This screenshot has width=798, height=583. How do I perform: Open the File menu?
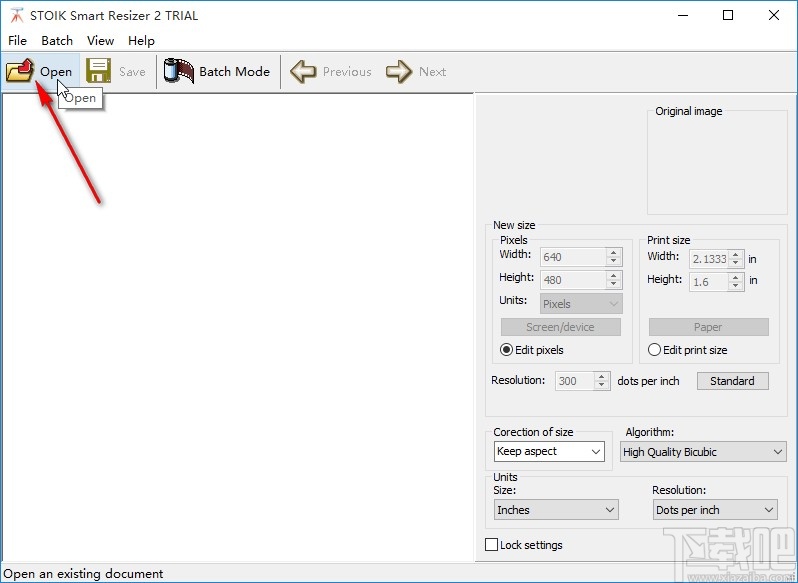pos(17,41)
